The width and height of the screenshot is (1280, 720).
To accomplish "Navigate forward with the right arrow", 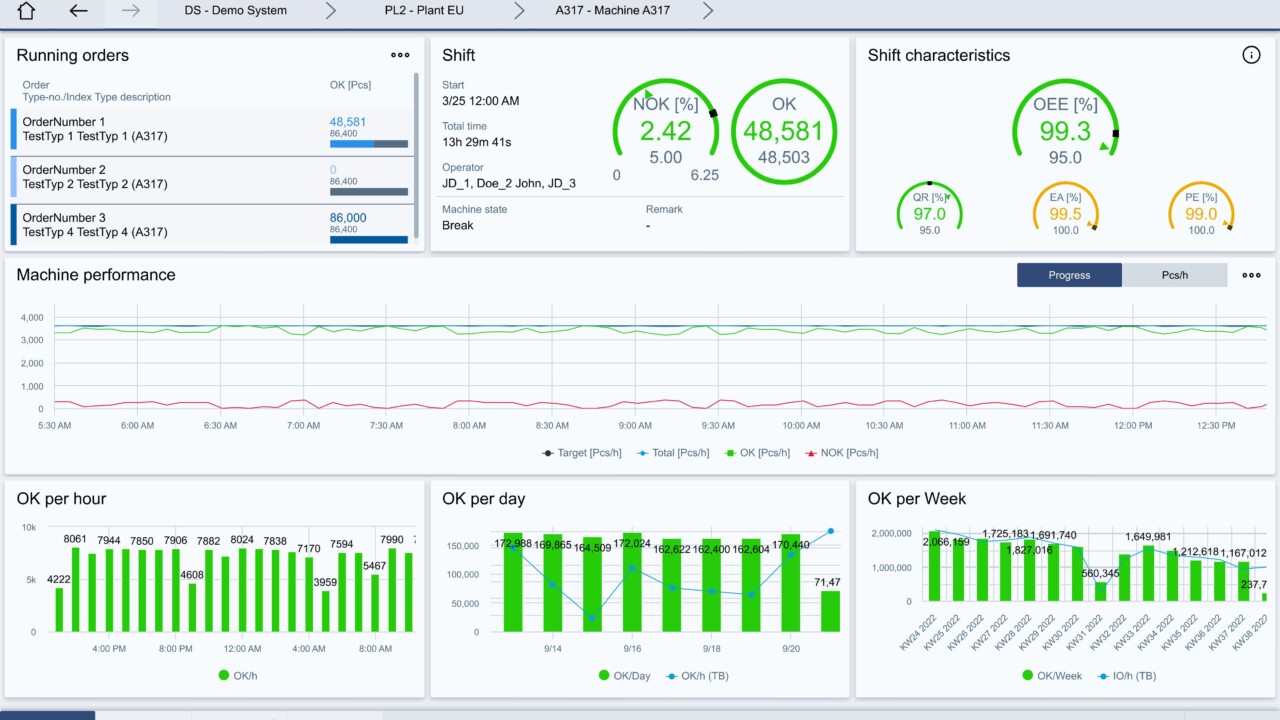I will [130, 11].
